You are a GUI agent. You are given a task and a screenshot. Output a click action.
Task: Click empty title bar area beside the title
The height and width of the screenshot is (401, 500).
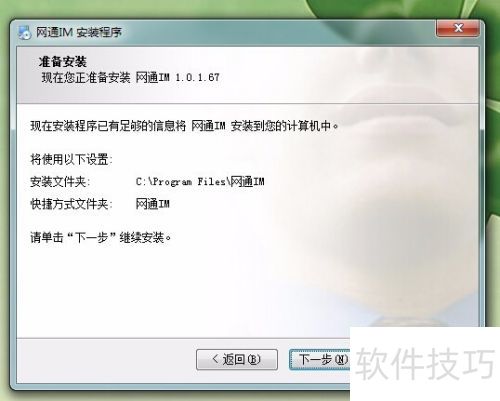(x=267, y=32)
